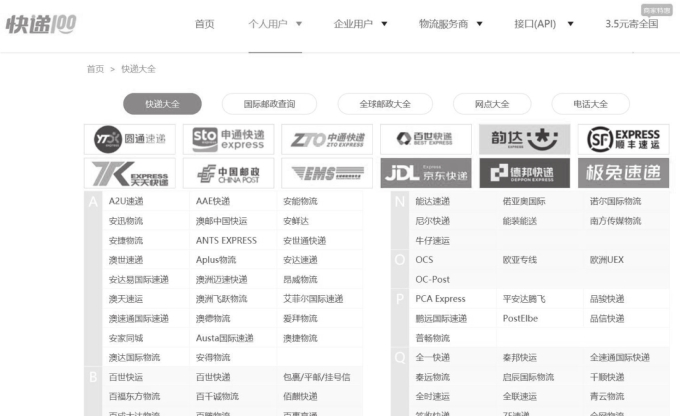Viewport: 680px width, 416px height.
Task: Open the 全一快递 courier link
Action: click(x=433, y=357)
